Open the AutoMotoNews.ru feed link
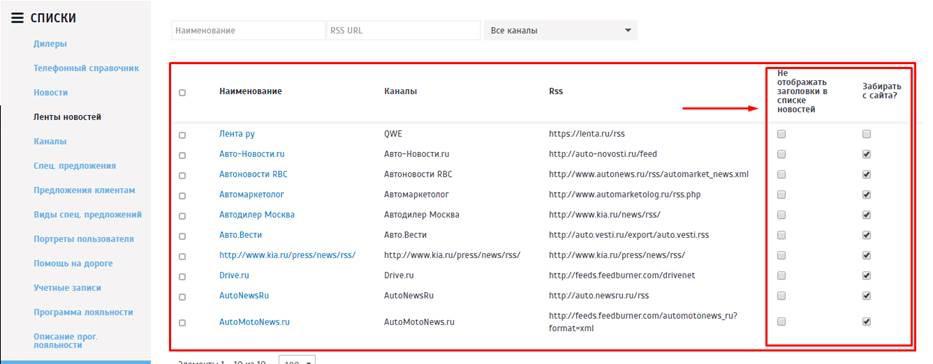This screenshot has width=933, height=364. coord(254,322)
